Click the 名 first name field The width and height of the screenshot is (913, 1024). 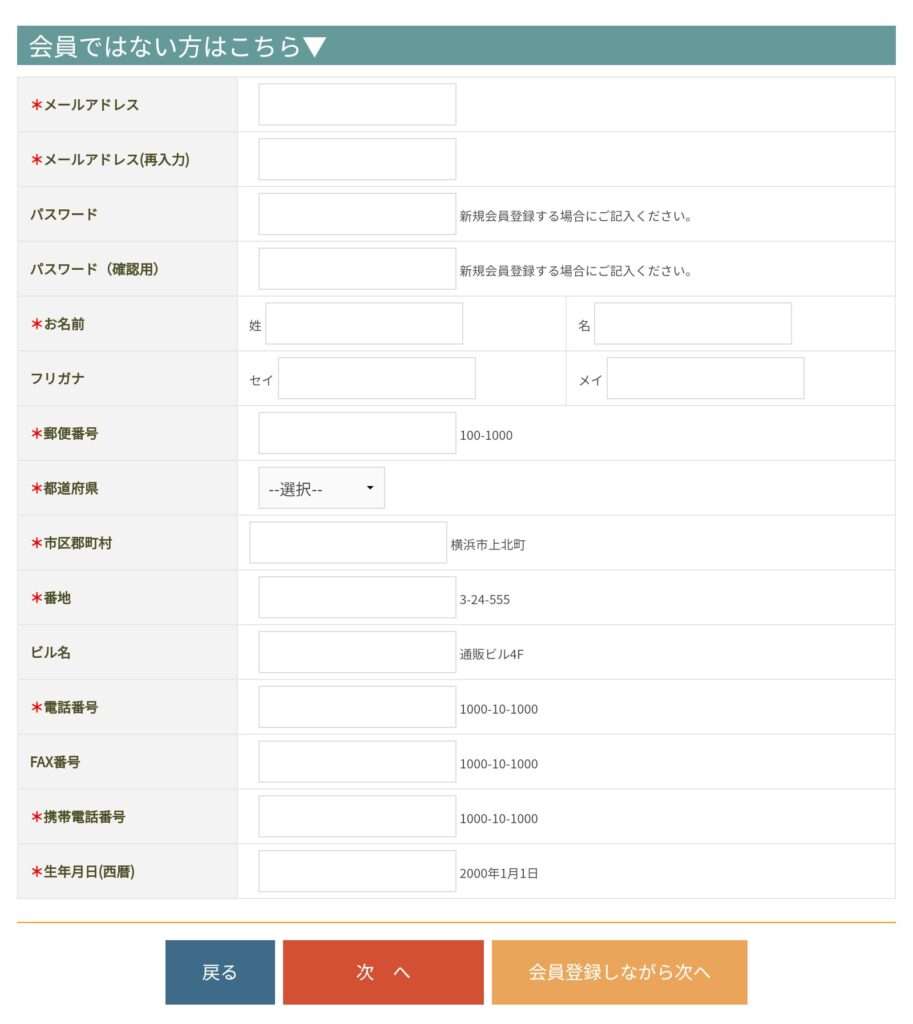point(693,324)
